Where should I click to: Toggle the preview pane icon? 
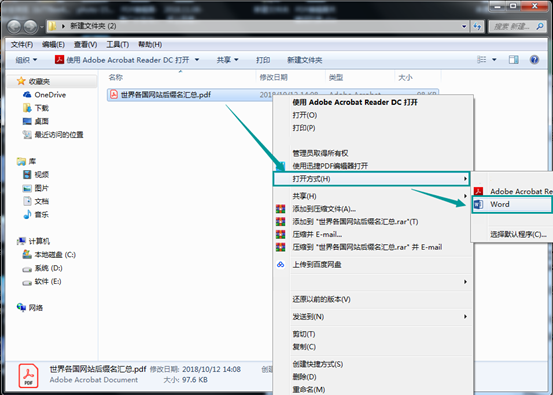coord(514,60)
